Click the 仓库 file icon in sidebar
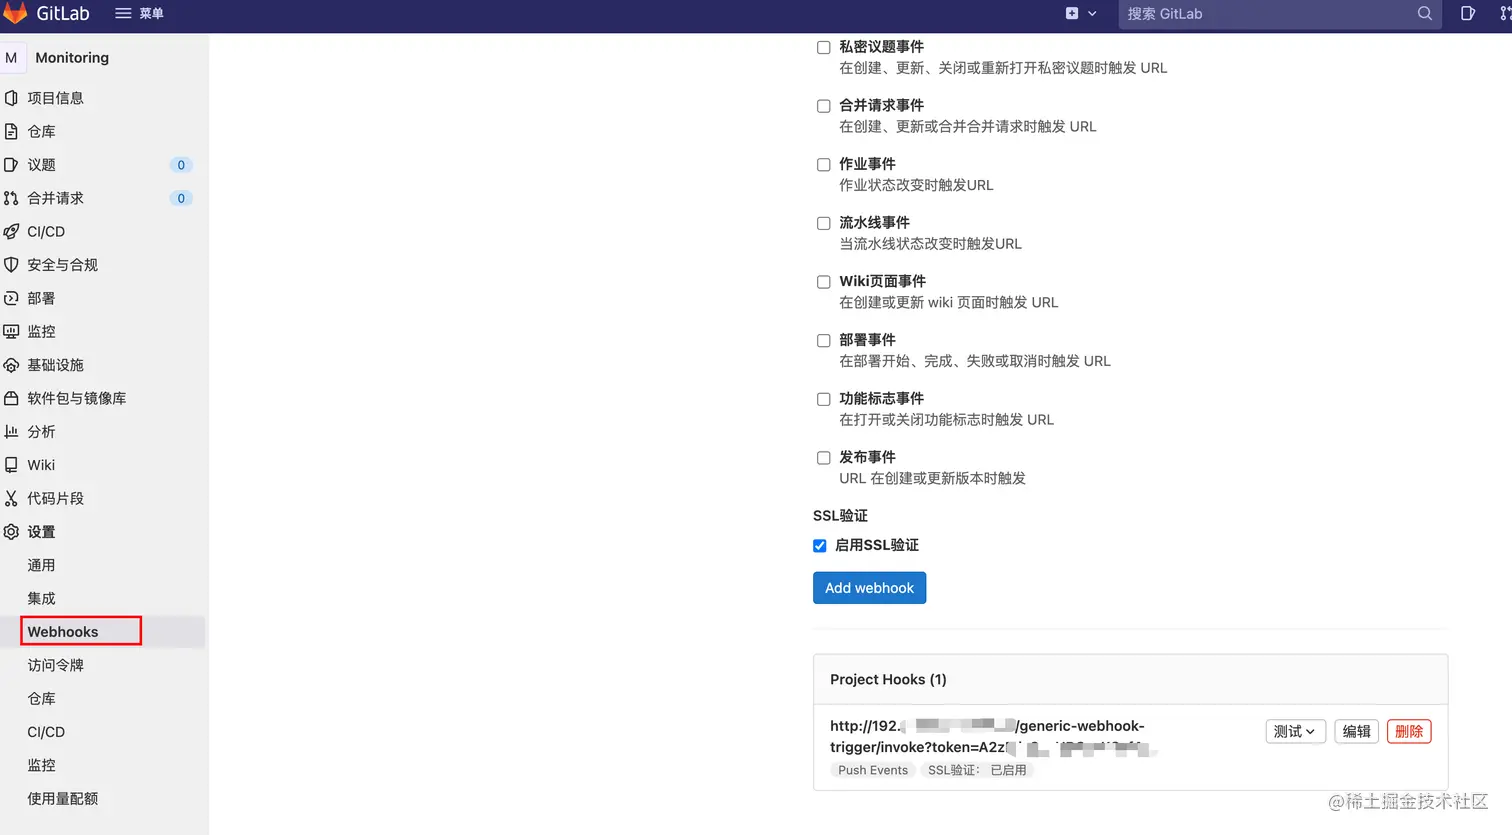1512x835 pixels. pos(11,131)
